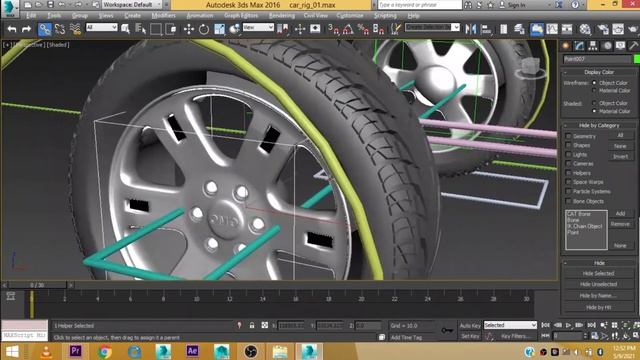
Task: Open the Render Setup icon
Action: click(x=603, y=29)
